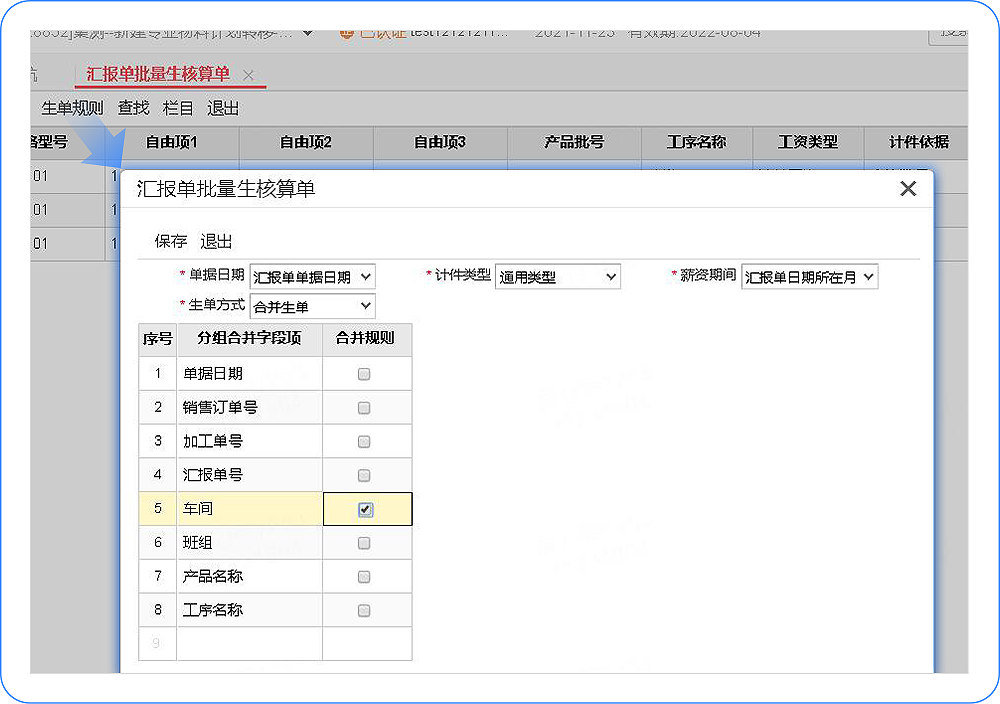Open the 单据日期 dropdown
The image size is (1000, 704).
(x=312, y=277)
